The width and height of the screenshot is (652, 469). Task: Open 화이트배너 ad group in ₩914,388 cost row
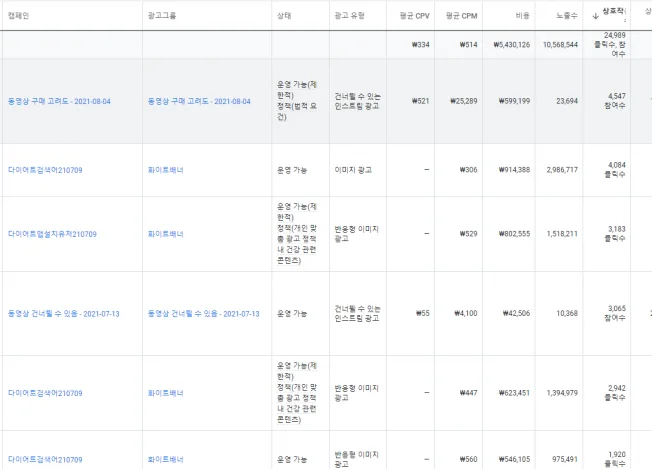tap(165, 170)
